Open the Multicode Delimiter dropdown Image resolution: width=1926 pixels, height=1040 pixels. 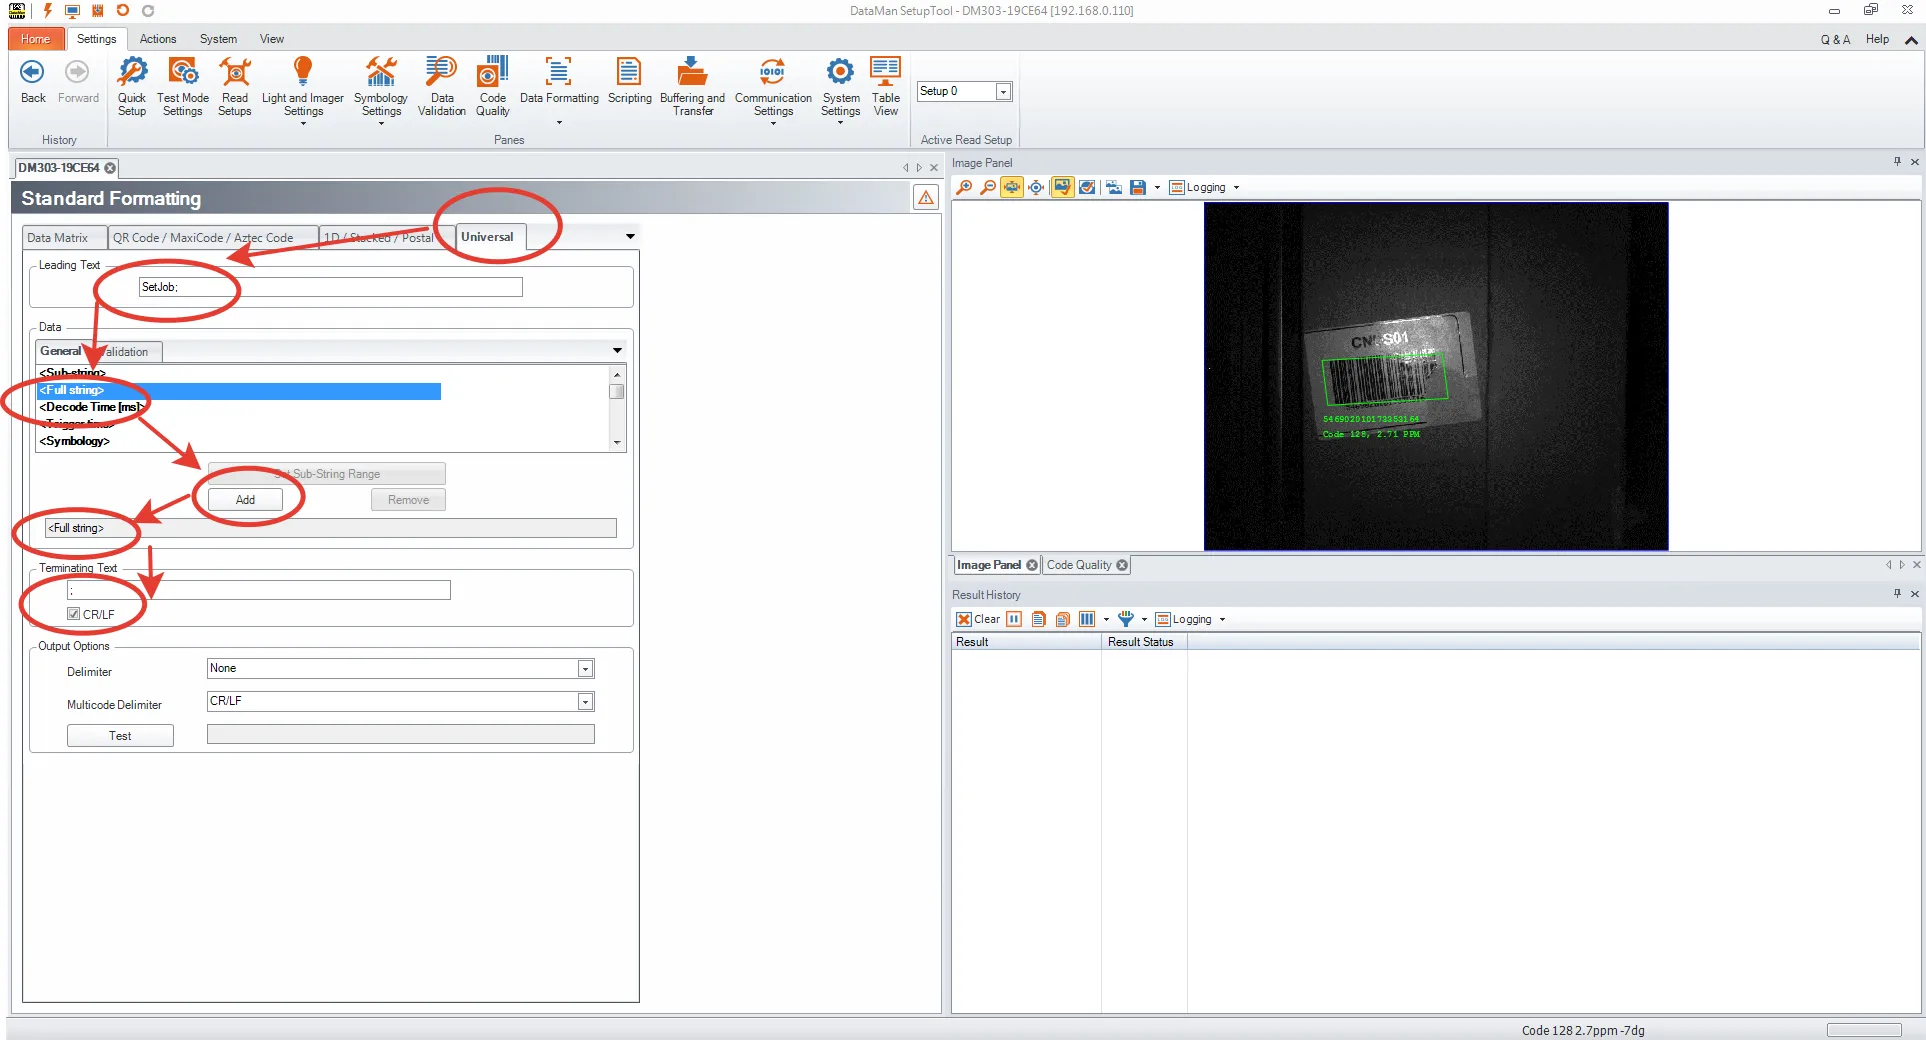click(x=586, y=702)
